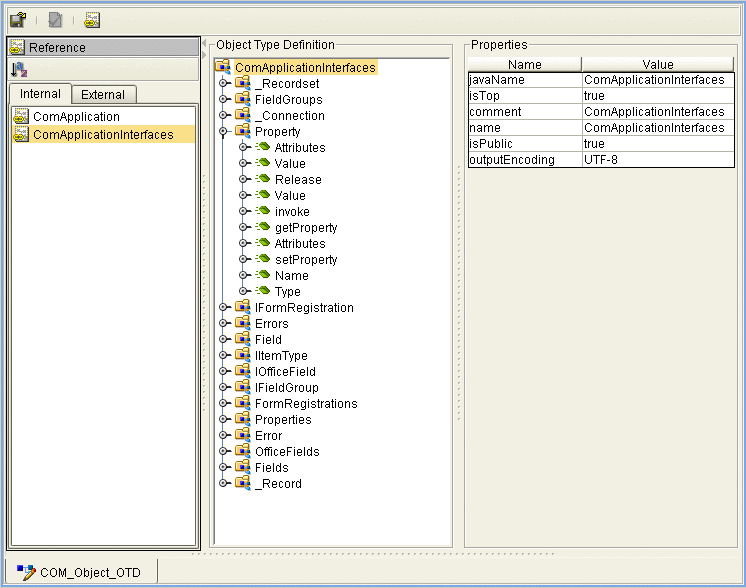Screen dimensions: 746x588
Task: Expand the IFieldGroup node
Action: [x=223, y=387]
